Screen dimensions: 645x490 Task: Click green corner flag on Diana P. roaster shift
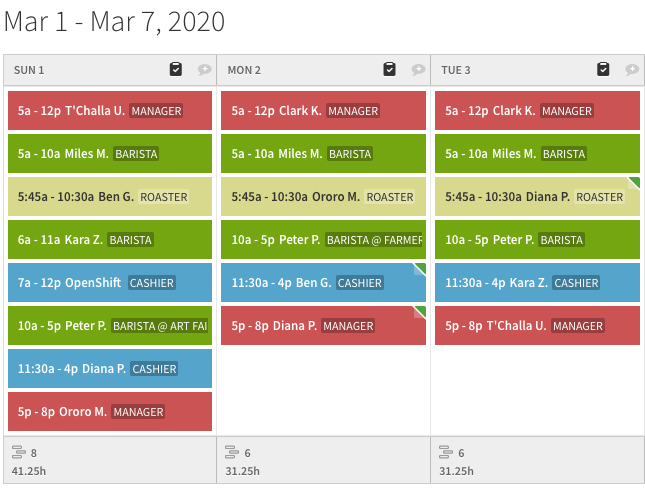click(634, 183)
